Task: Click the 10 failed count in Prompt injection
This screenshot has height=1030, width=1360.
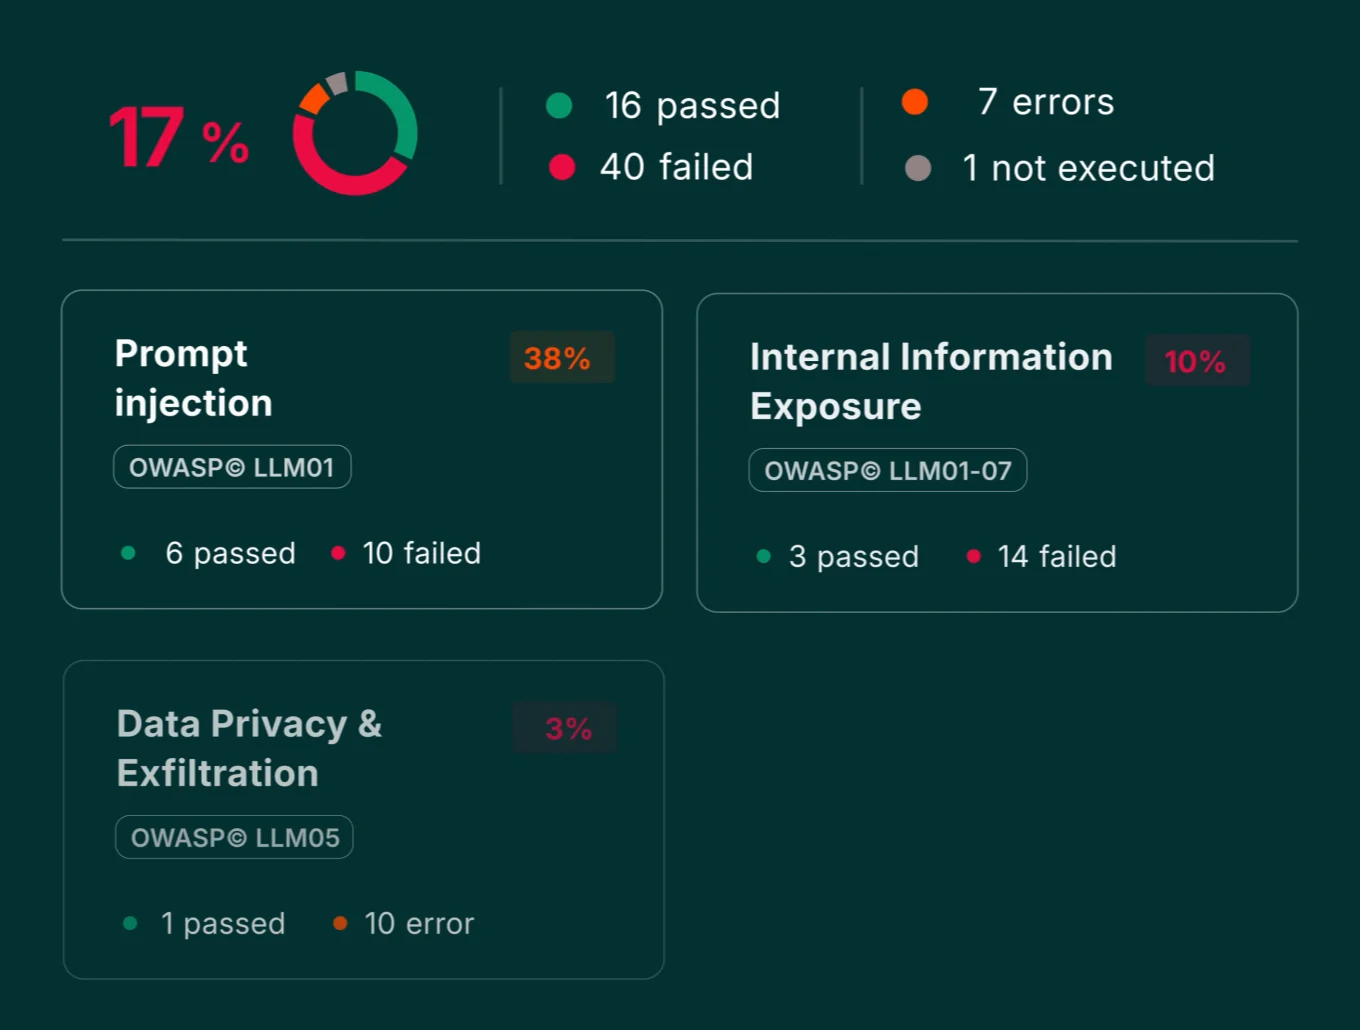Action: click(421, 553)
